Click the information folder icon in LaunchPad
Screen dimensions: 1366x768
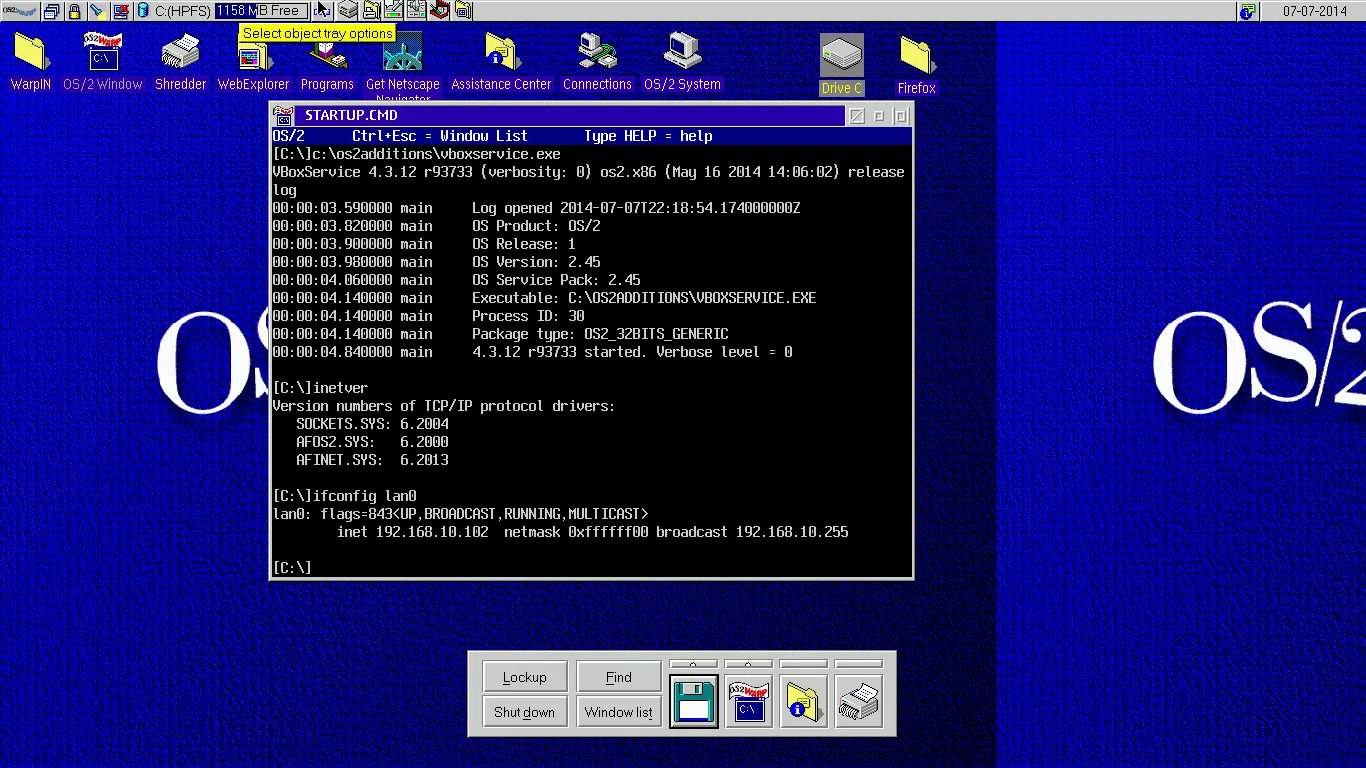coord(803,700)
